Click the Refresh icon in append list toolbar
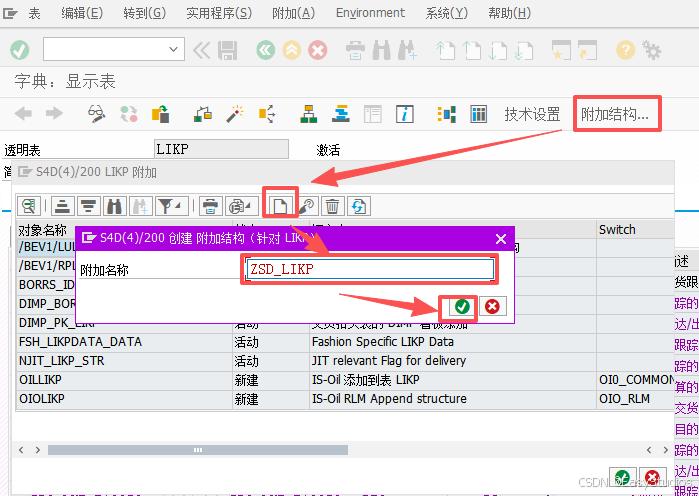Image resolution: width=699 pixels, height=496 pixels. click(x=358, y=206)
